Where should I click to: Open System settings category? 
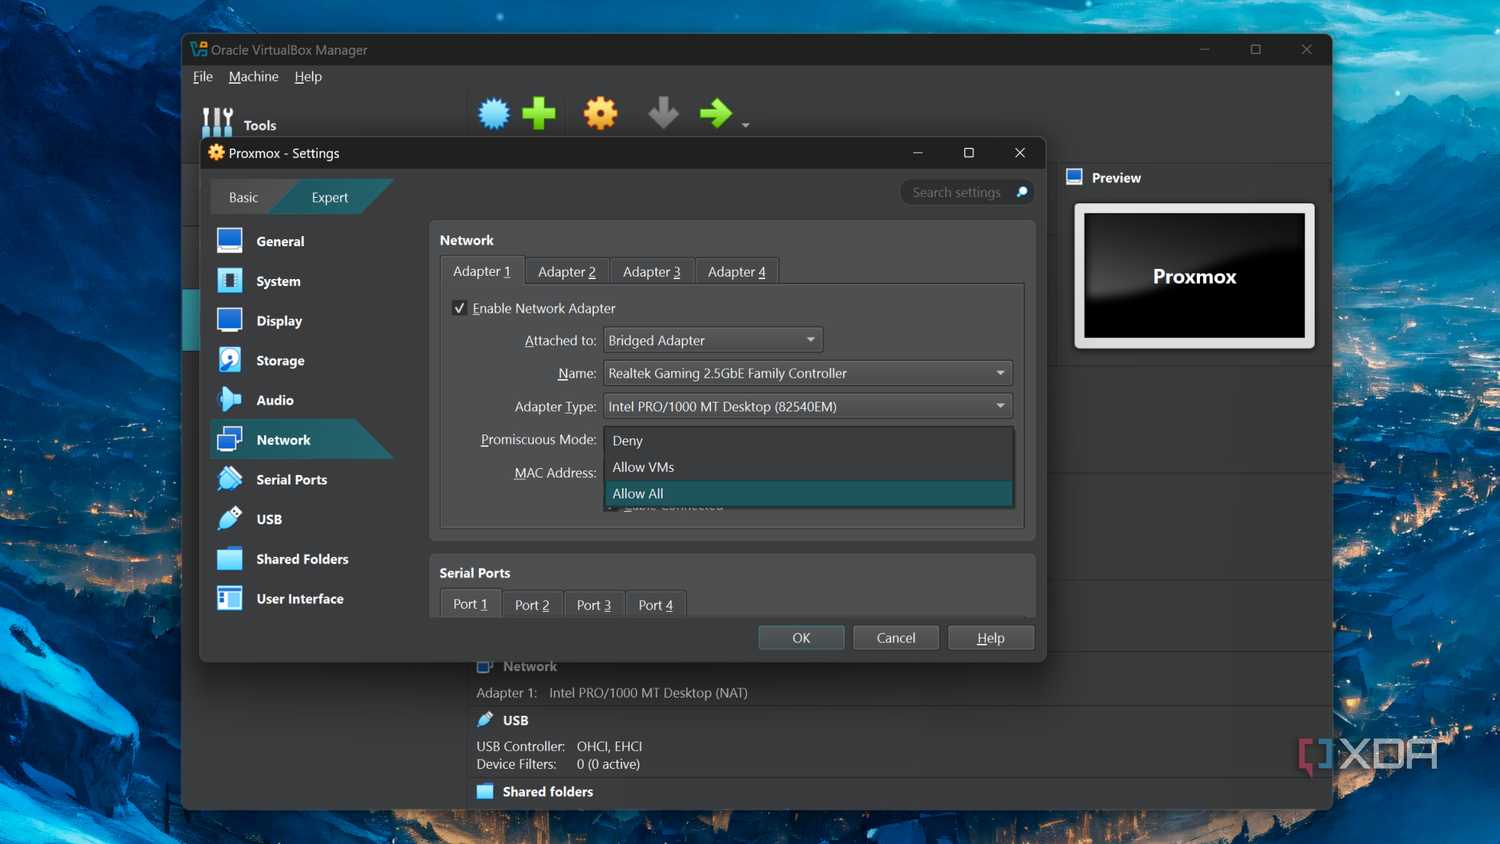point(302,281)
